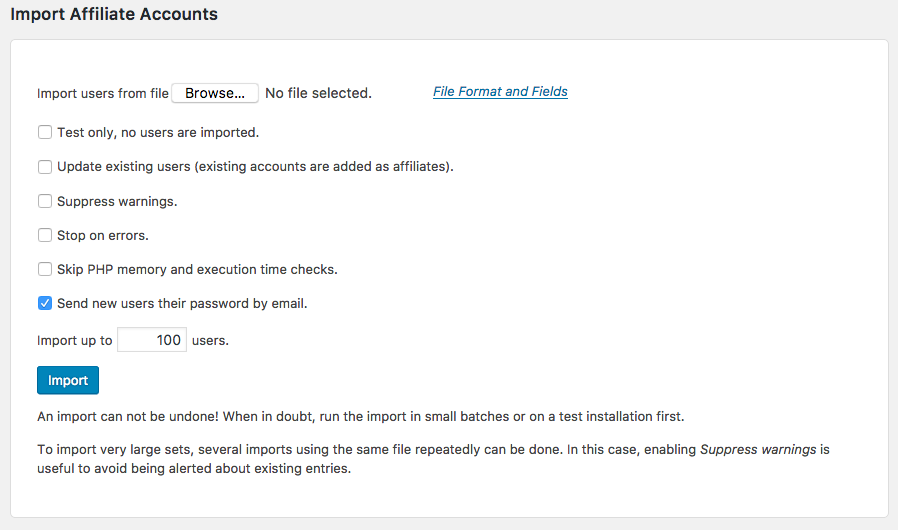Click the Browse... file button
The height and width of the screenshot is (530, 898).
[215, 93]
